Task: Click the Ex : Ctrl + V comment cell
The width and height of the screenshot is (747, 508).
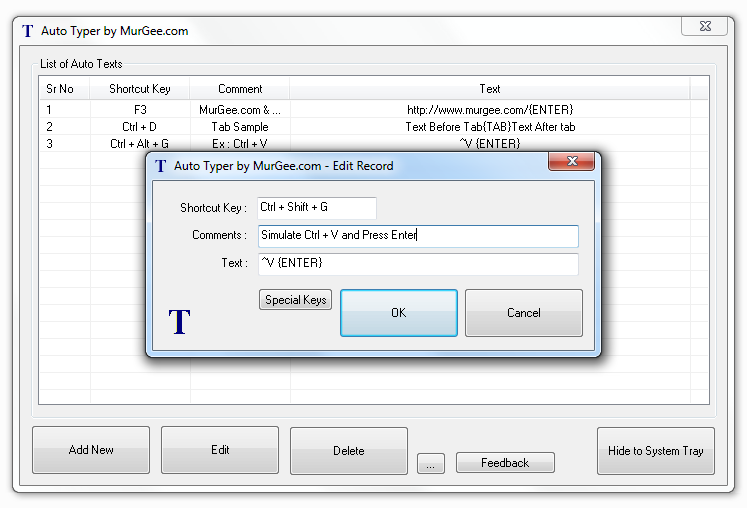Action: (240, 144)
